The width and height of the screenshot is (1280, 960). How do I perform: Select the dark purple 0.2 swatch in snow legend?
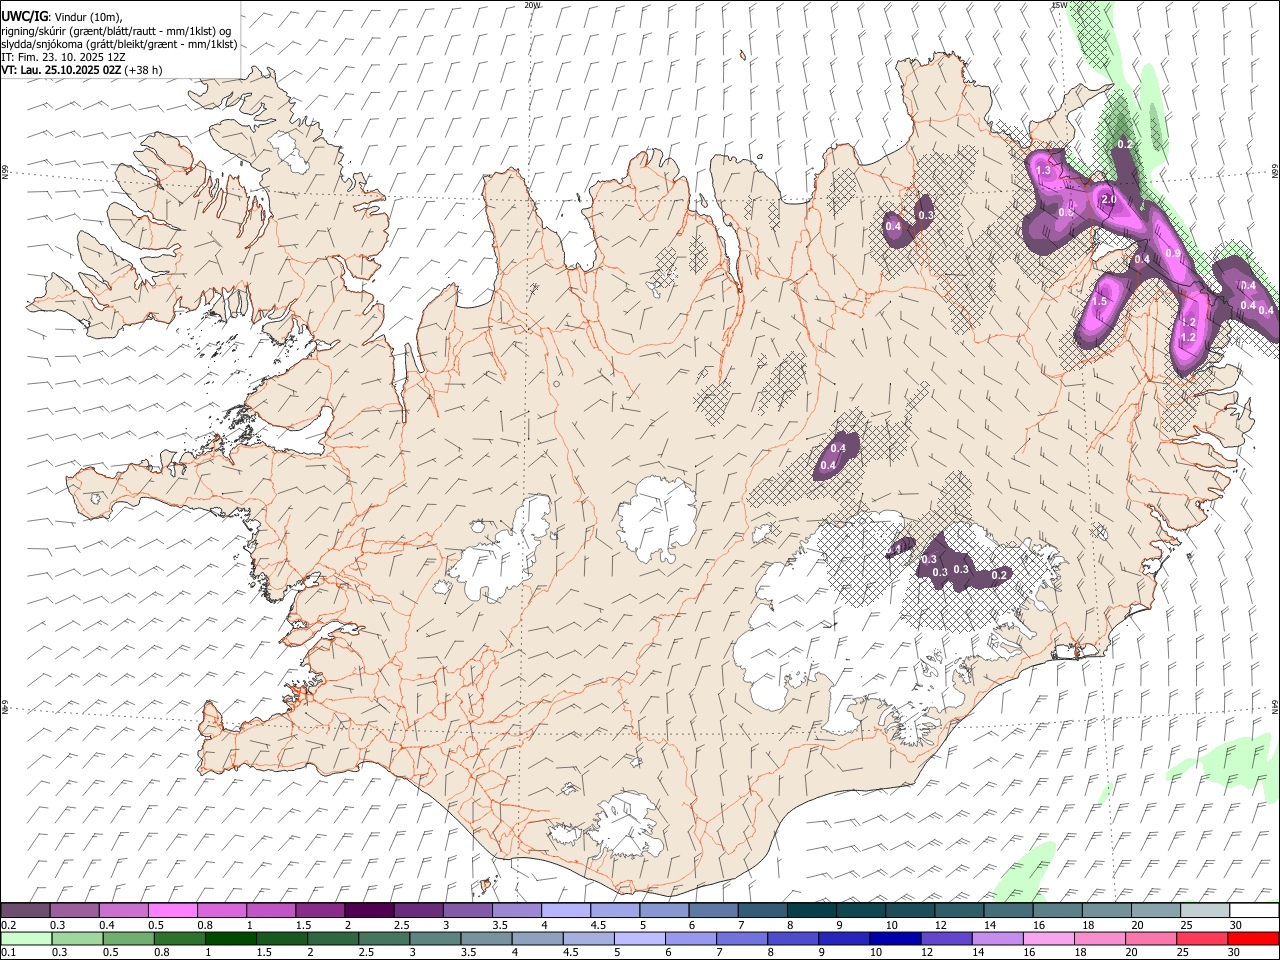(25, 910)
